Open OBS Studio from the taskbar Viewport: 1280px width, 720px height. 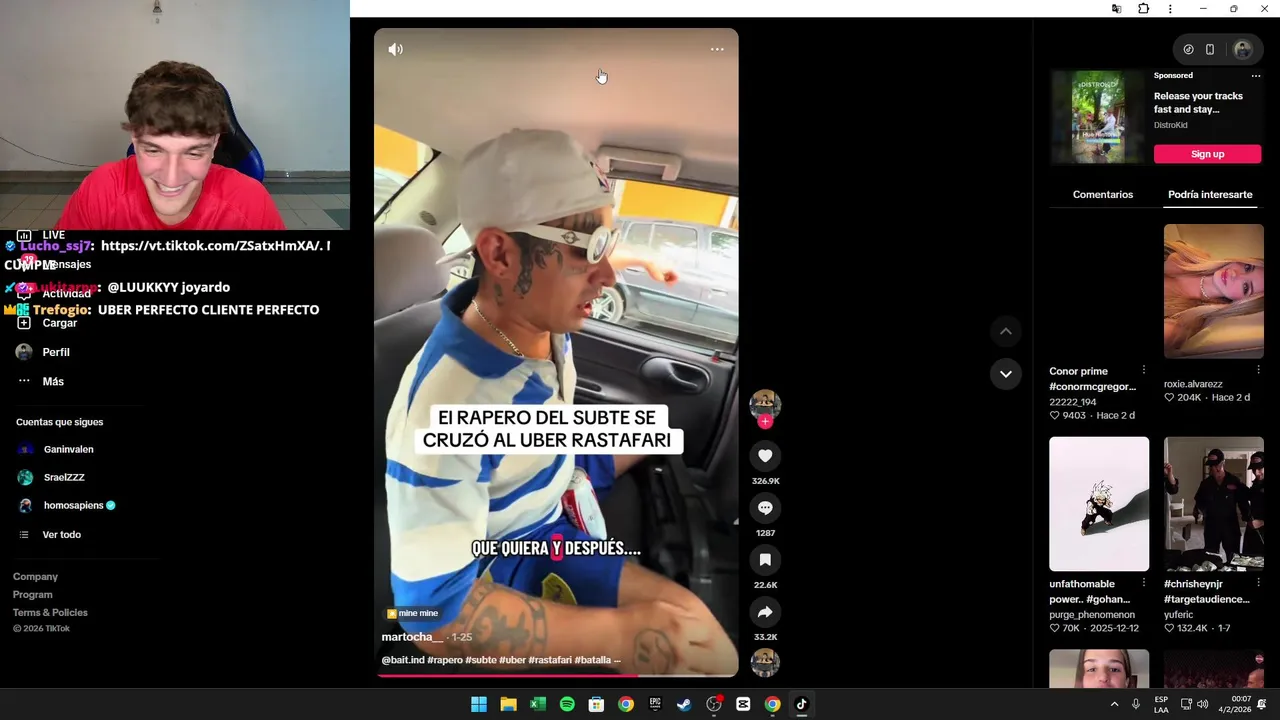[x=714, y=704]
